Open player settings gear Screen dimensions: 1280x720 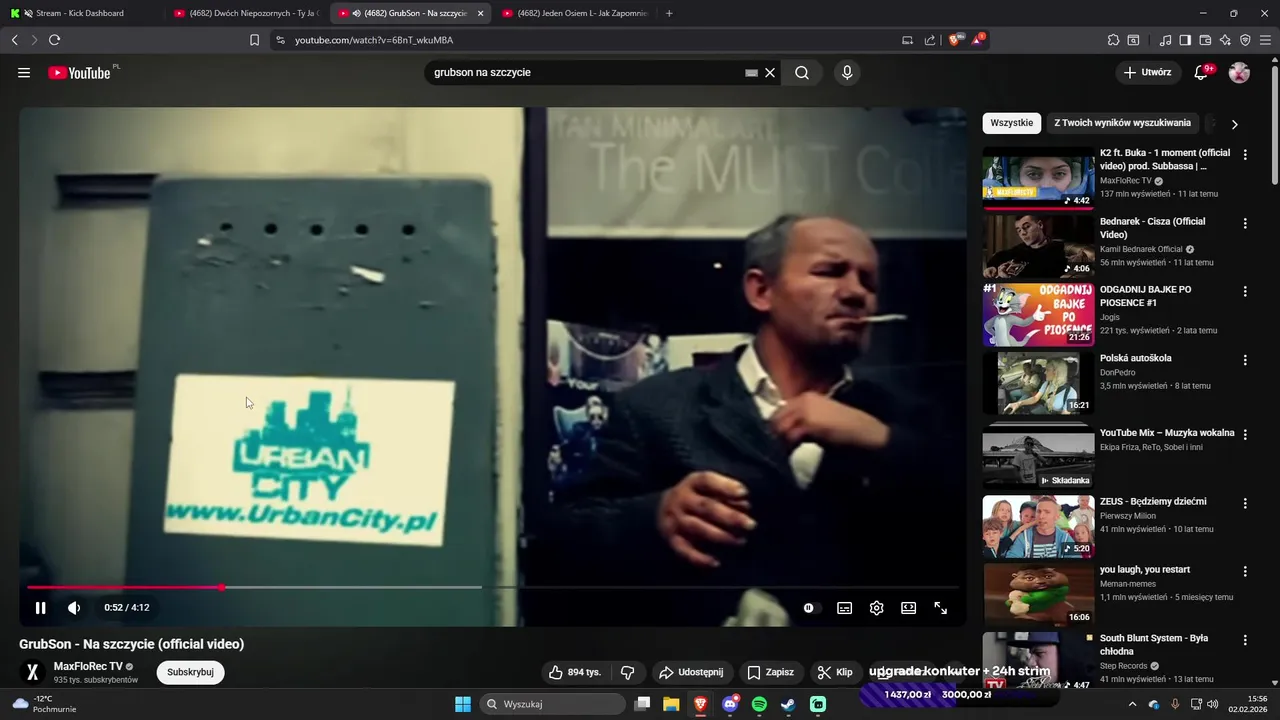877,608
